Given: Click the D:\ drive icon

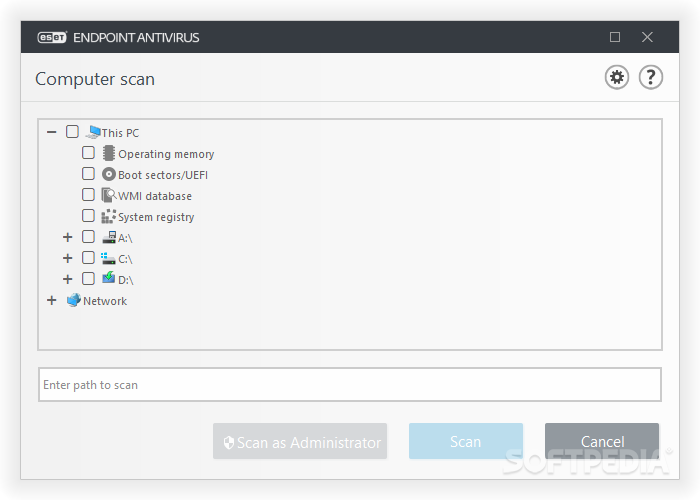Looking at the screenshot, I should click(x=108, y=278).
